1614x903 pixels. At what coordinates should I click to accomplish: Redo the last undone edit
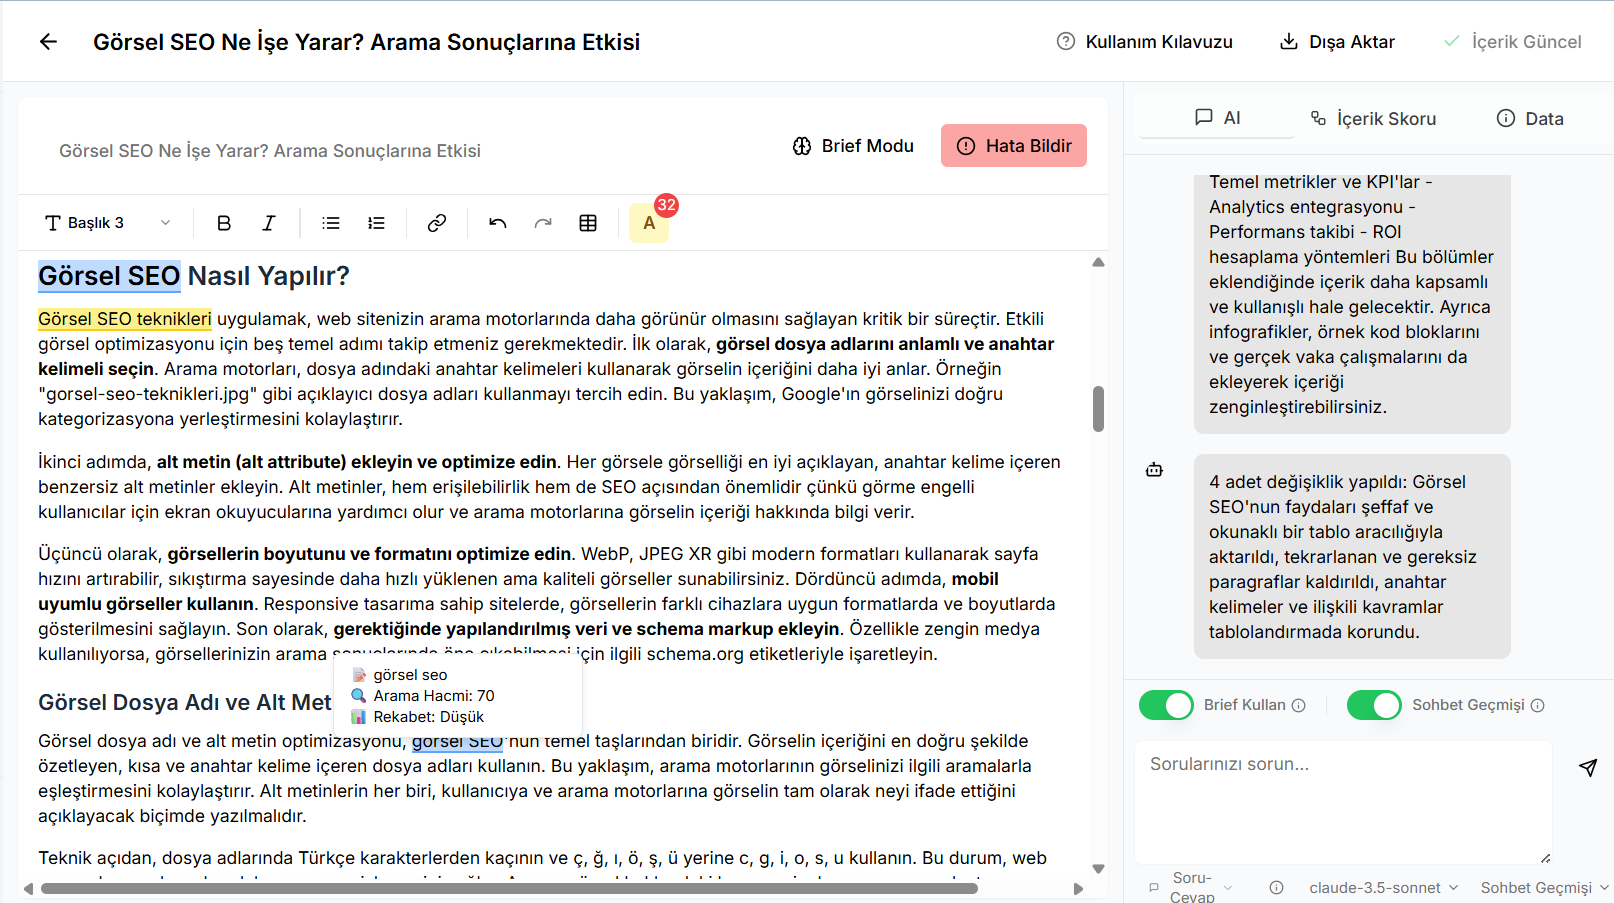542,222
